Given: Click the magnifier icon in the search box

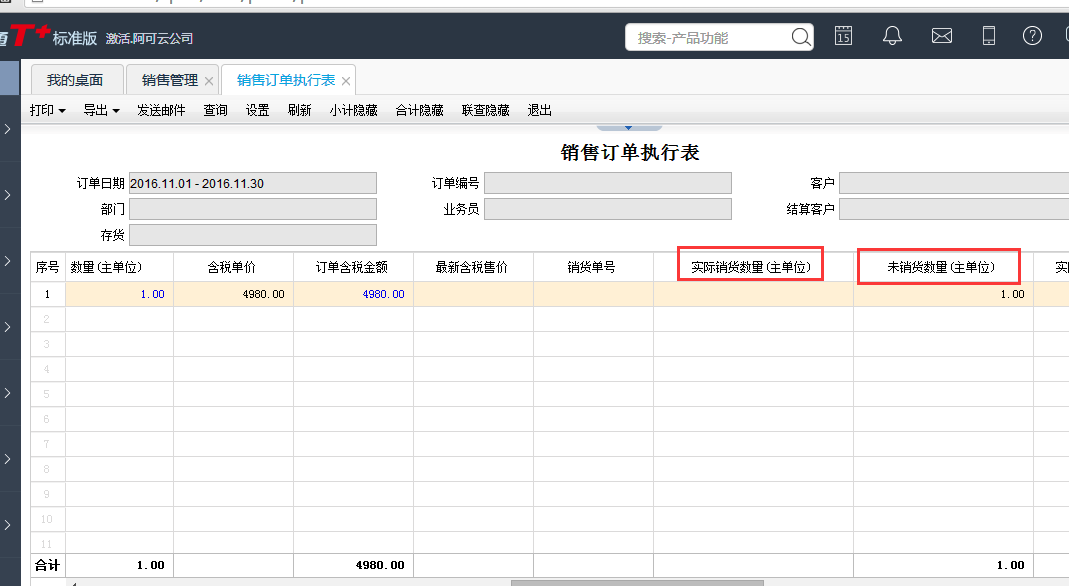Looking at the screenshot, I should (x=801, y=37).
